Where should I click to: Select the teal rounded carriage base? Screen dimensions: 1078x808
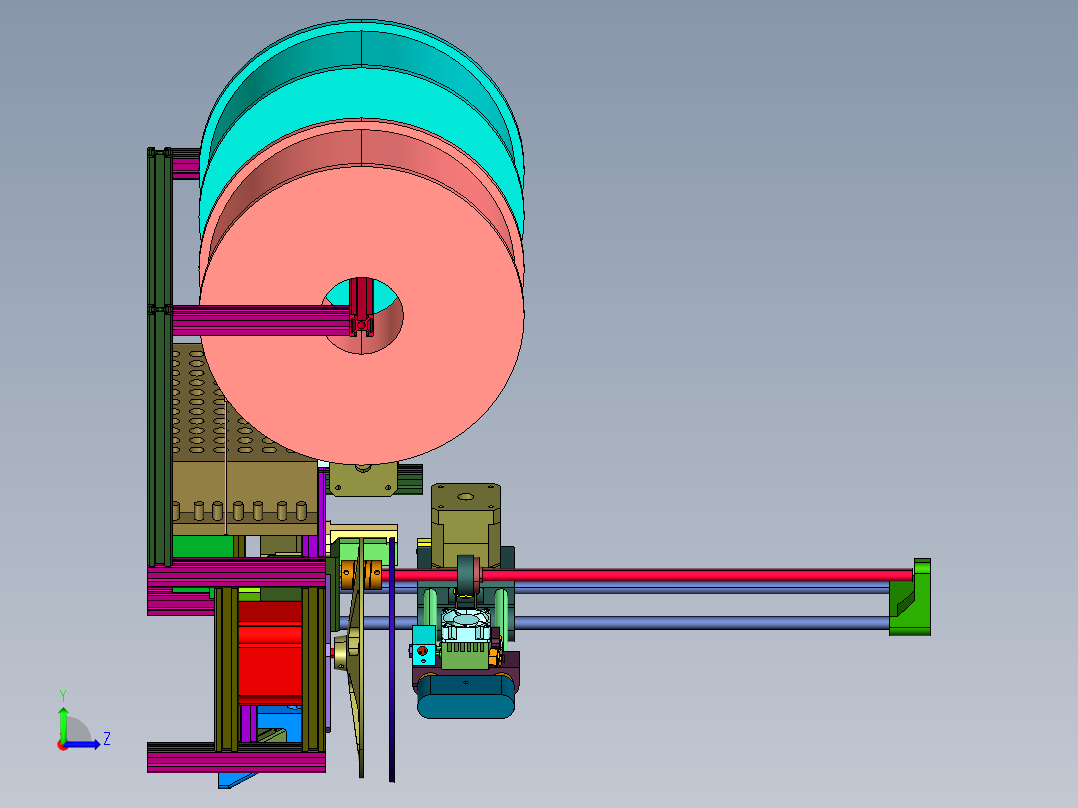click(465, 696)
